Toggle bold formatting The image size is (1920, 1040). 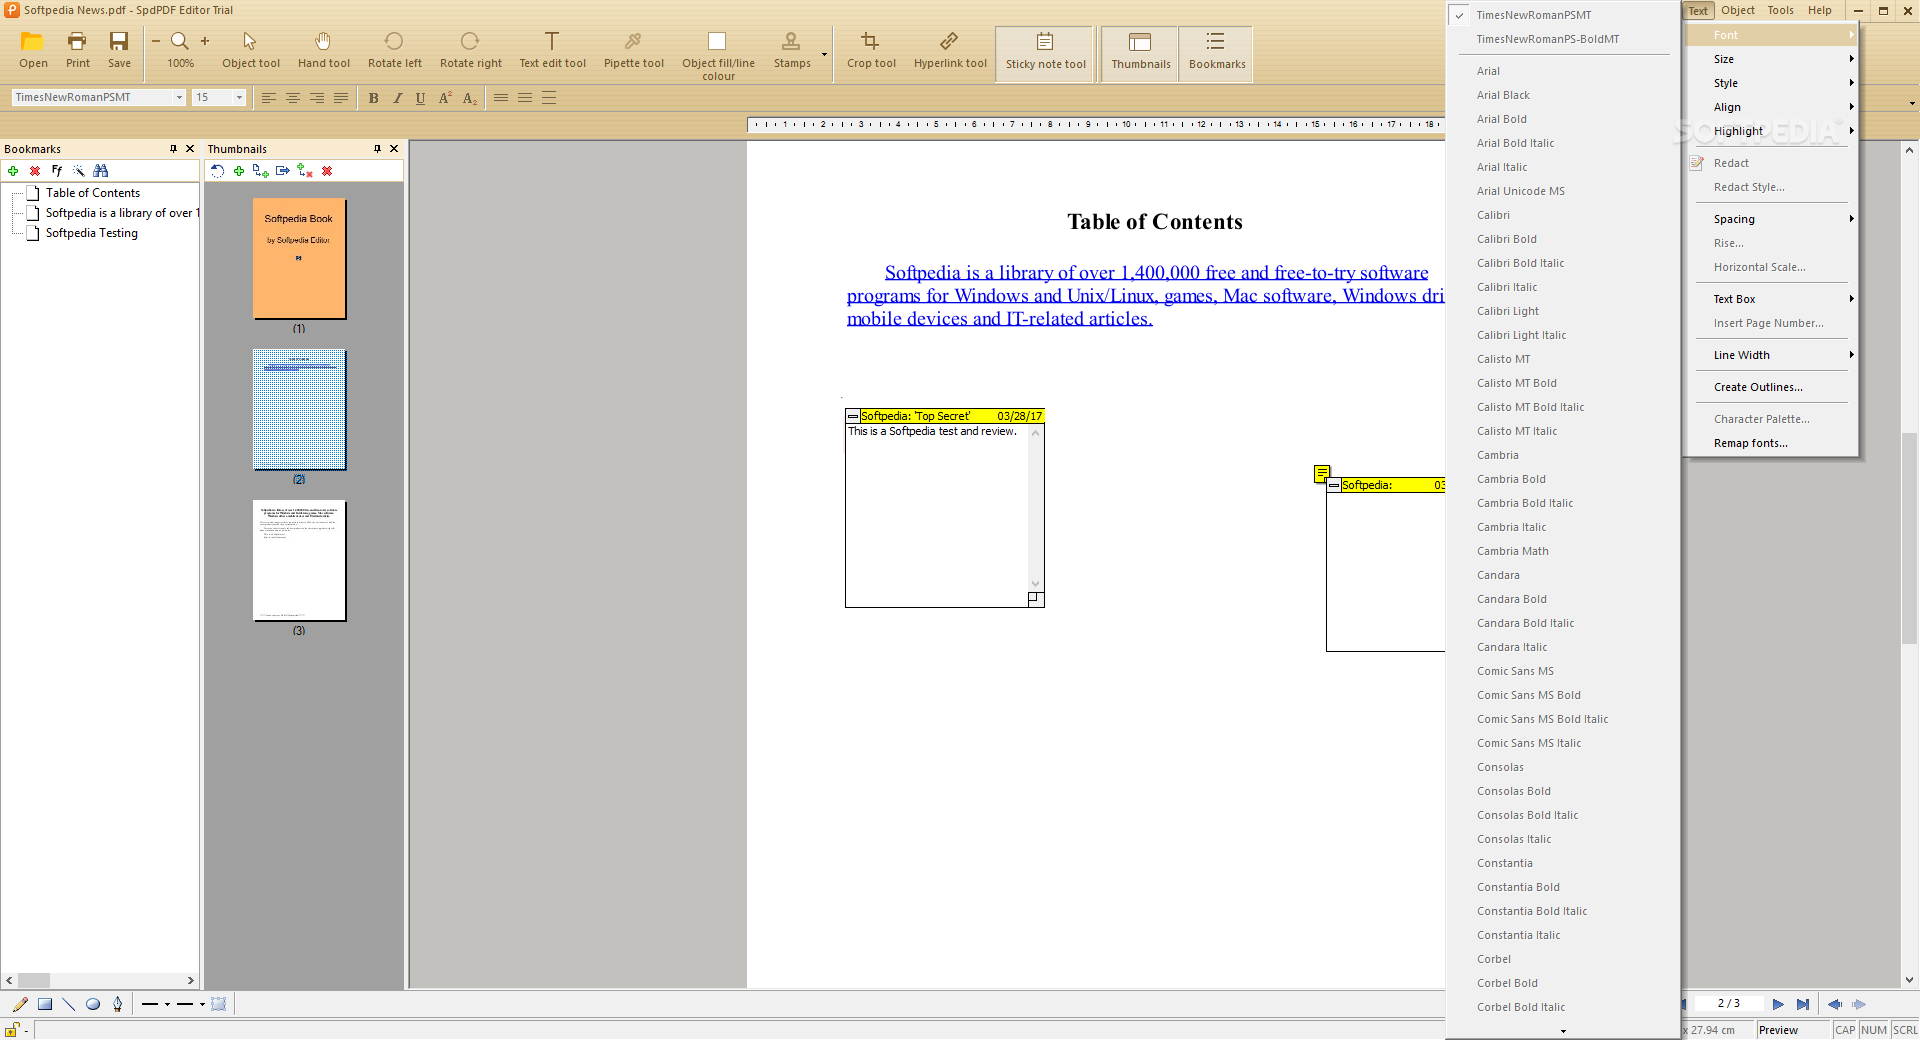[x=373, y=98]
